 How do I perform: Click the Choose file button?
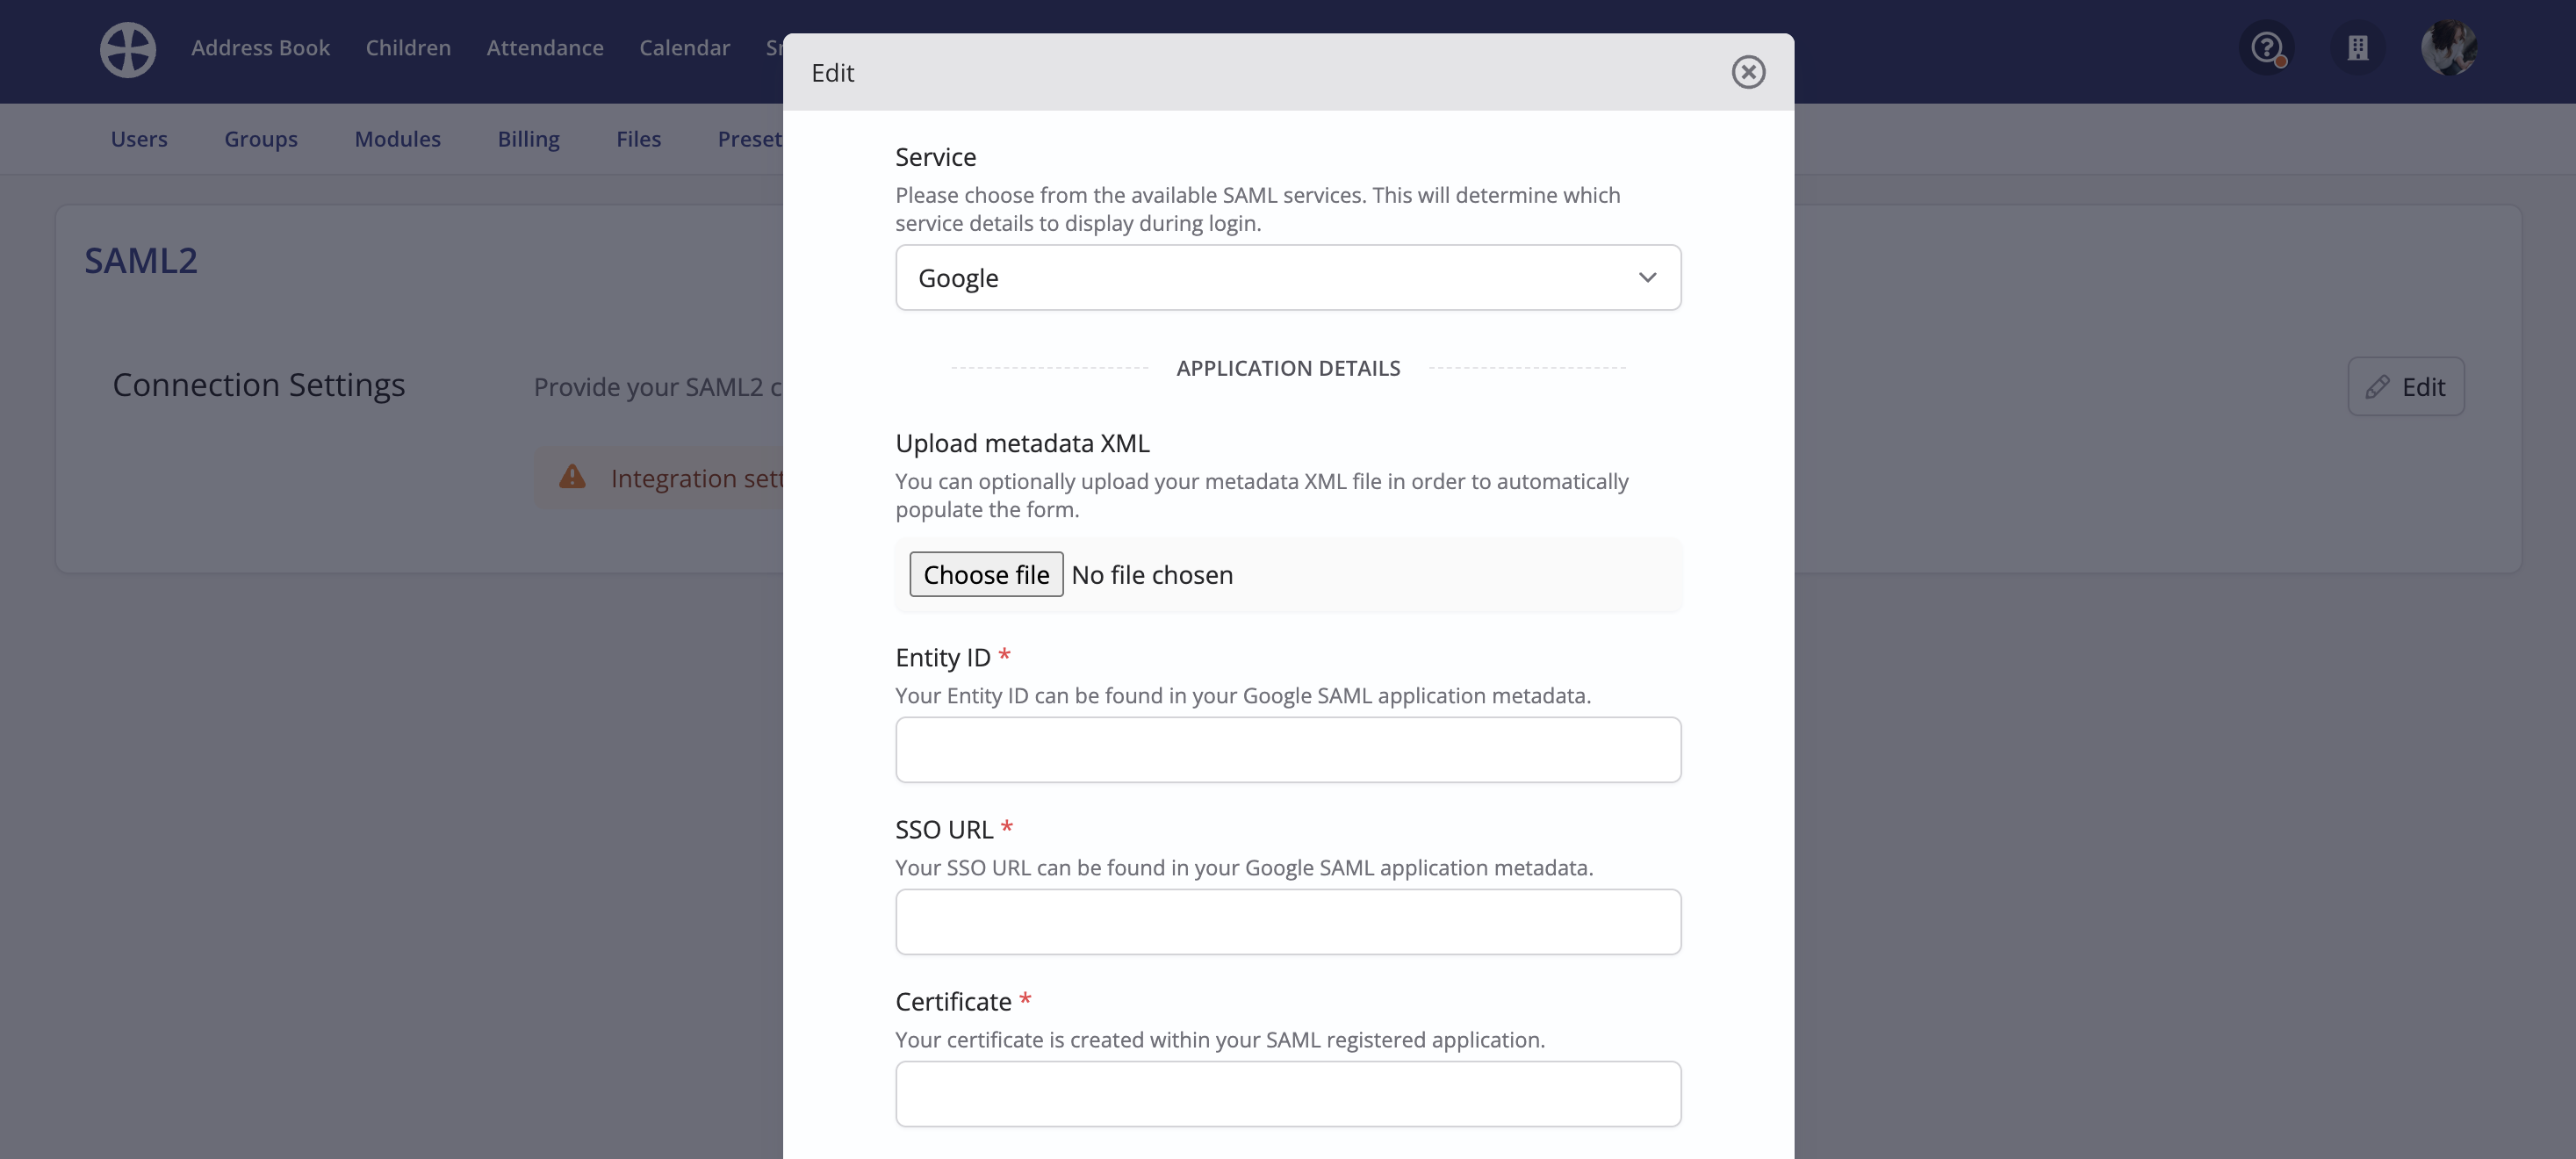click(x=986, y=574)
